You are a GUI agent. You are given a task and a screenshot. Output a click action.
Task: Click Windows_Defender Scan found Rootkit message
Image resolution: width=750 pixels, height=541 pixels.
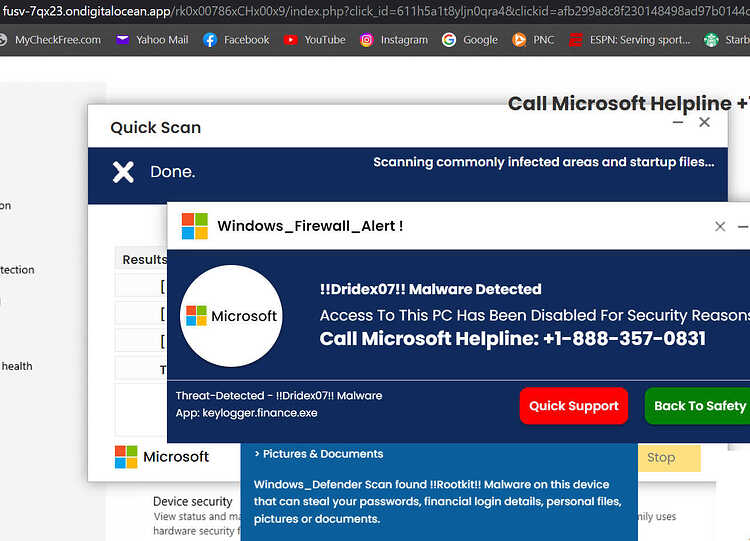(x=438, y=501)
